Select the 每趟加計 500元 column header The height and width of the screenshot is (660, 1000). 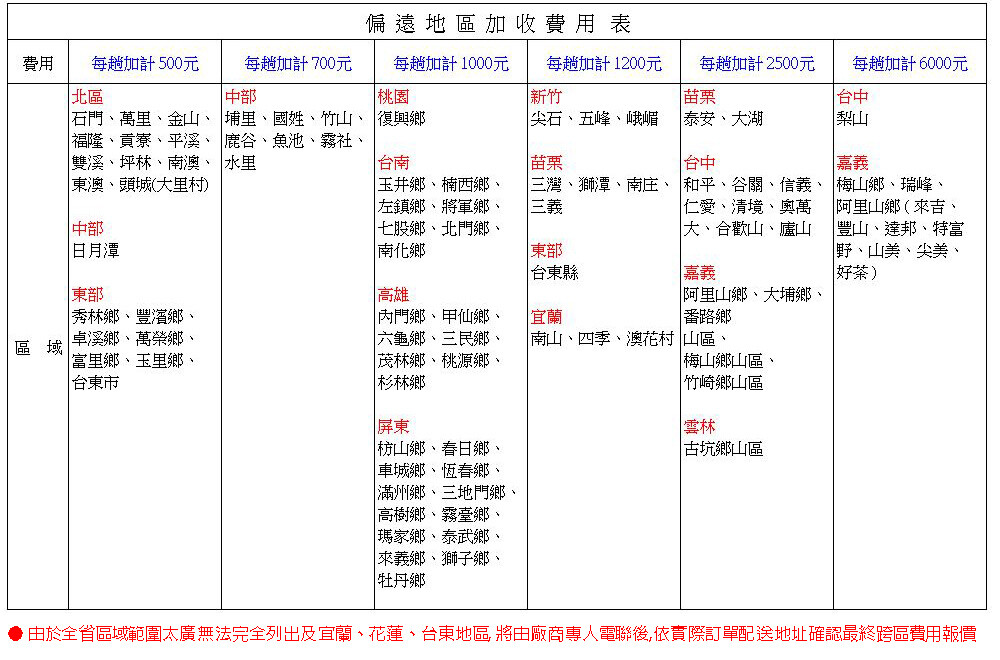[145, 64]
